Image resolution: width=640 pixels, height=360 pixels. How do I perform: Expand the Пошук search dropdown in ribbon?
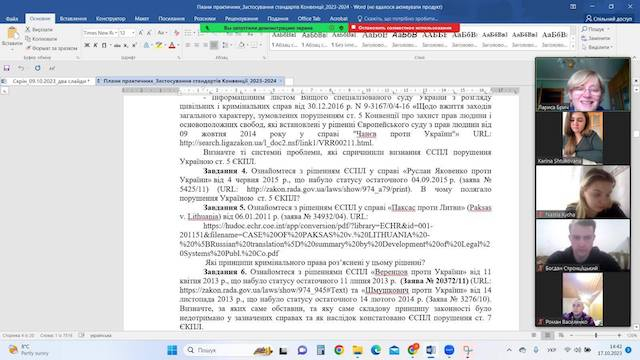pos(596,29)
